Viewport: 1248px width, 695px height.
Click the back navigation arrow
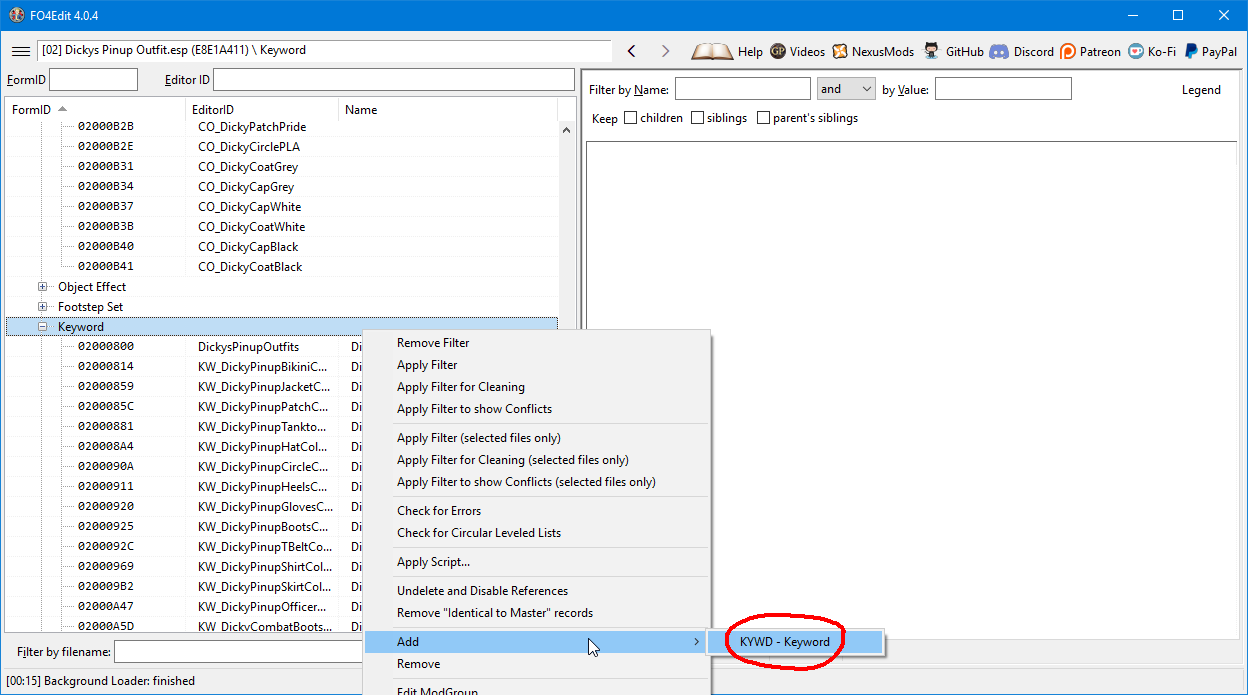pyautogui.click(x=631, y=51)
